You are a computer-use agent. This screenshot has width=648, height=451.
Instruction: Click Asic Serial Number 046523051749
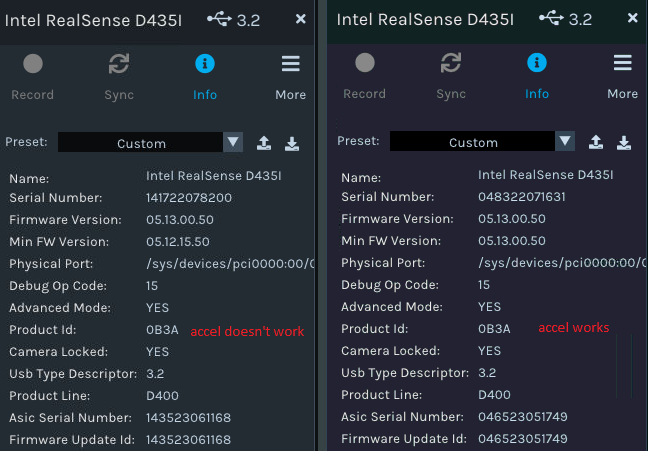click(x=523, y=417)
